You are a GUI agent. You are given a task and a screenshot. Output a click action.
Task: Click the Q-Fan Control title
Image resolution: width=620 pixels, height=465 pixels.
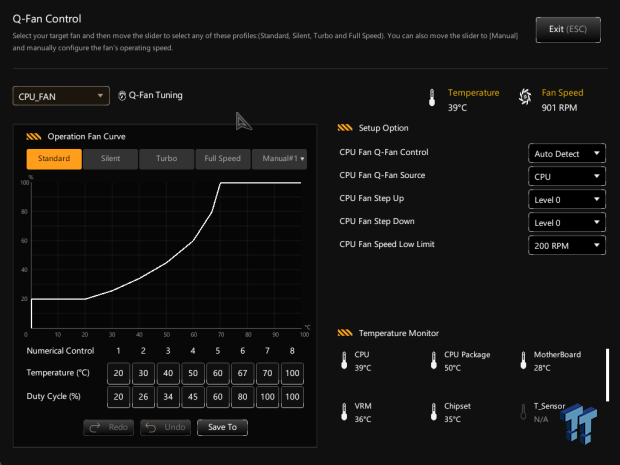(x=47, y=19)
